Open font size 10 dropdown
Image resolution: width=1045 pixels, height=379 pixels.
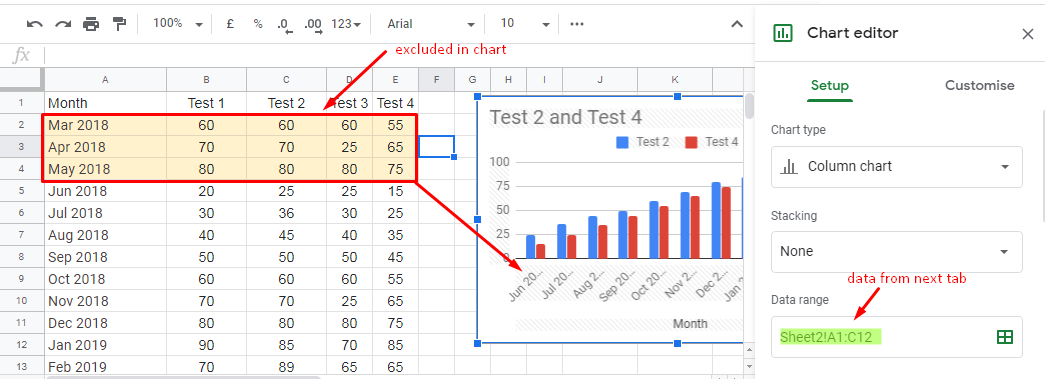click(525, 24)
